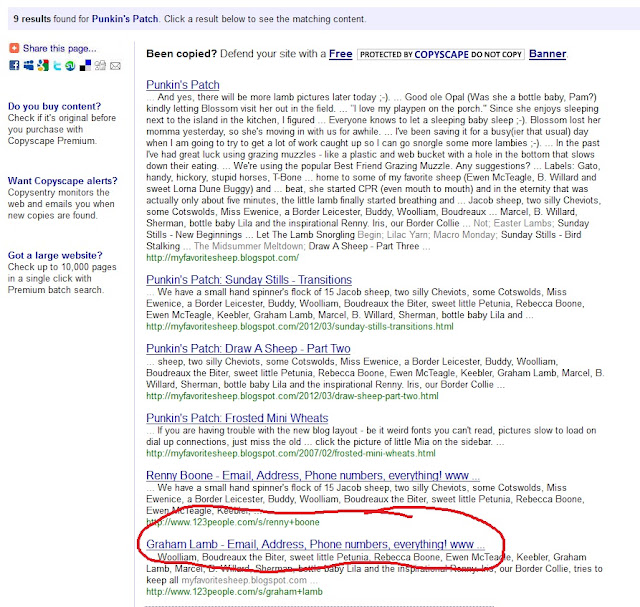The width and height of the screenshot is (640, 607).
Task: Click the 'Free' link in the banner line
Action: (x=340, y=54)
